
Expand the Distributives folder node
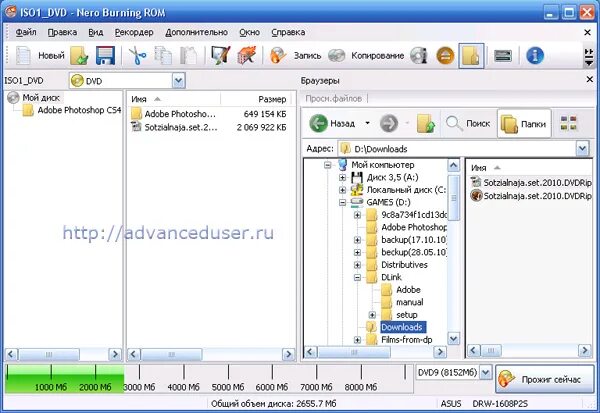(357, 265)
